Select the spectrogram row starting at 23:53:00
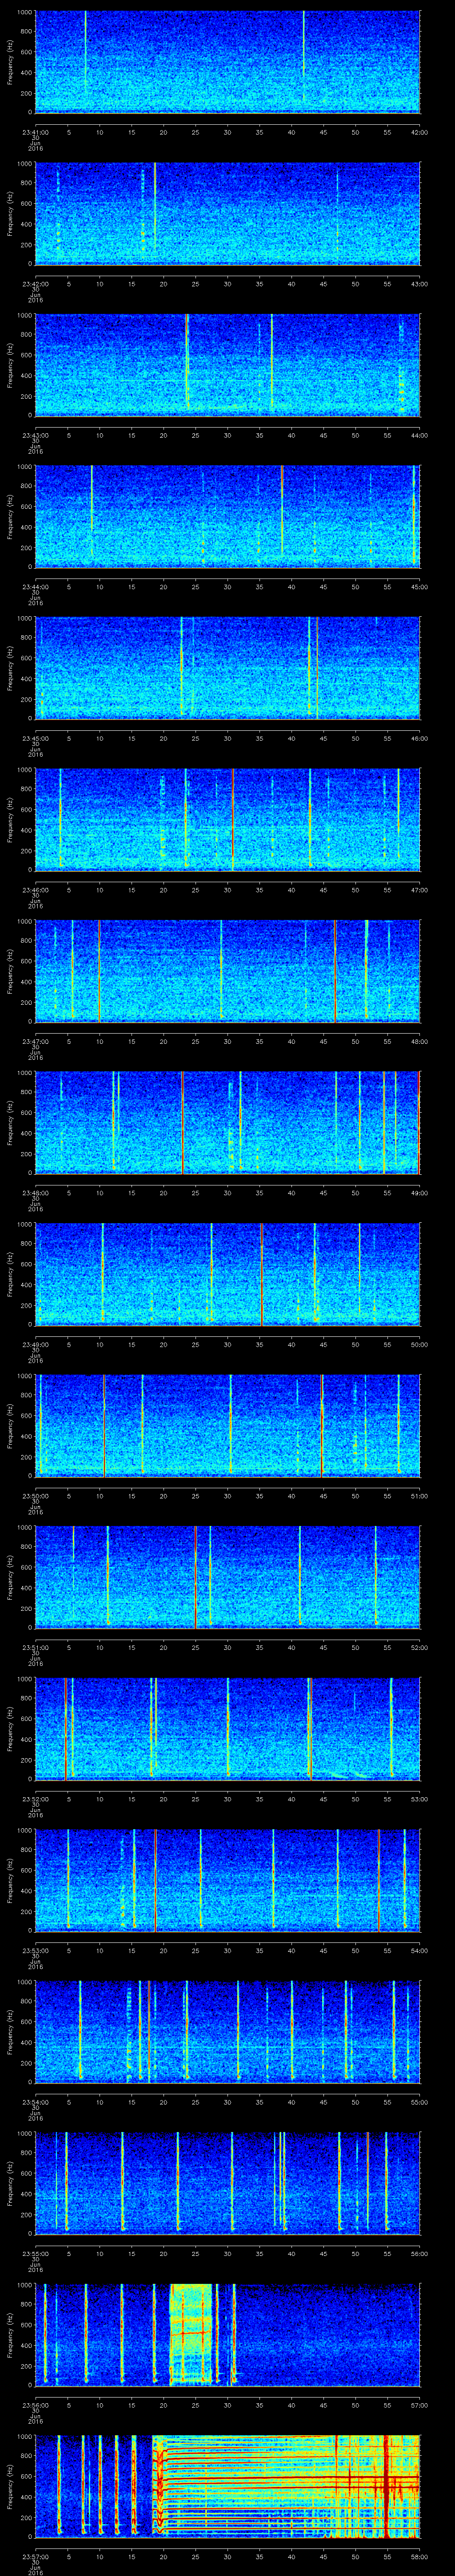Viewport: 455px width, 2576px height. (x=228, y=1879)
